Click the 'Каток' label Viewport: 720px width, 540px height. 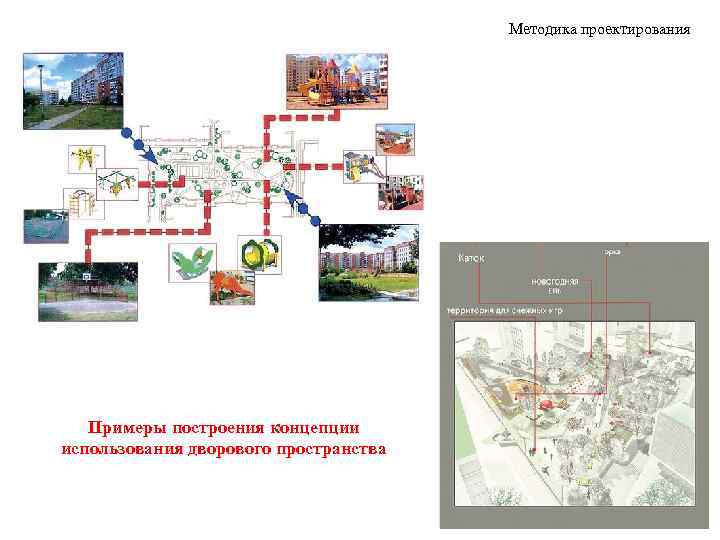(471, 259)
